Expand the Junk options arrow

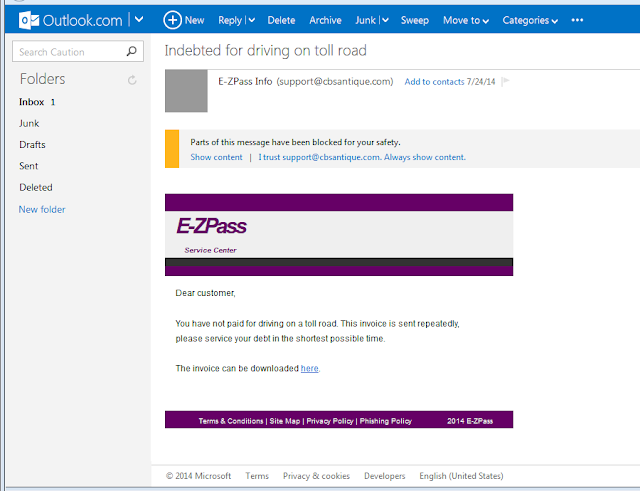pyautogui.click(x=385, y=20)
